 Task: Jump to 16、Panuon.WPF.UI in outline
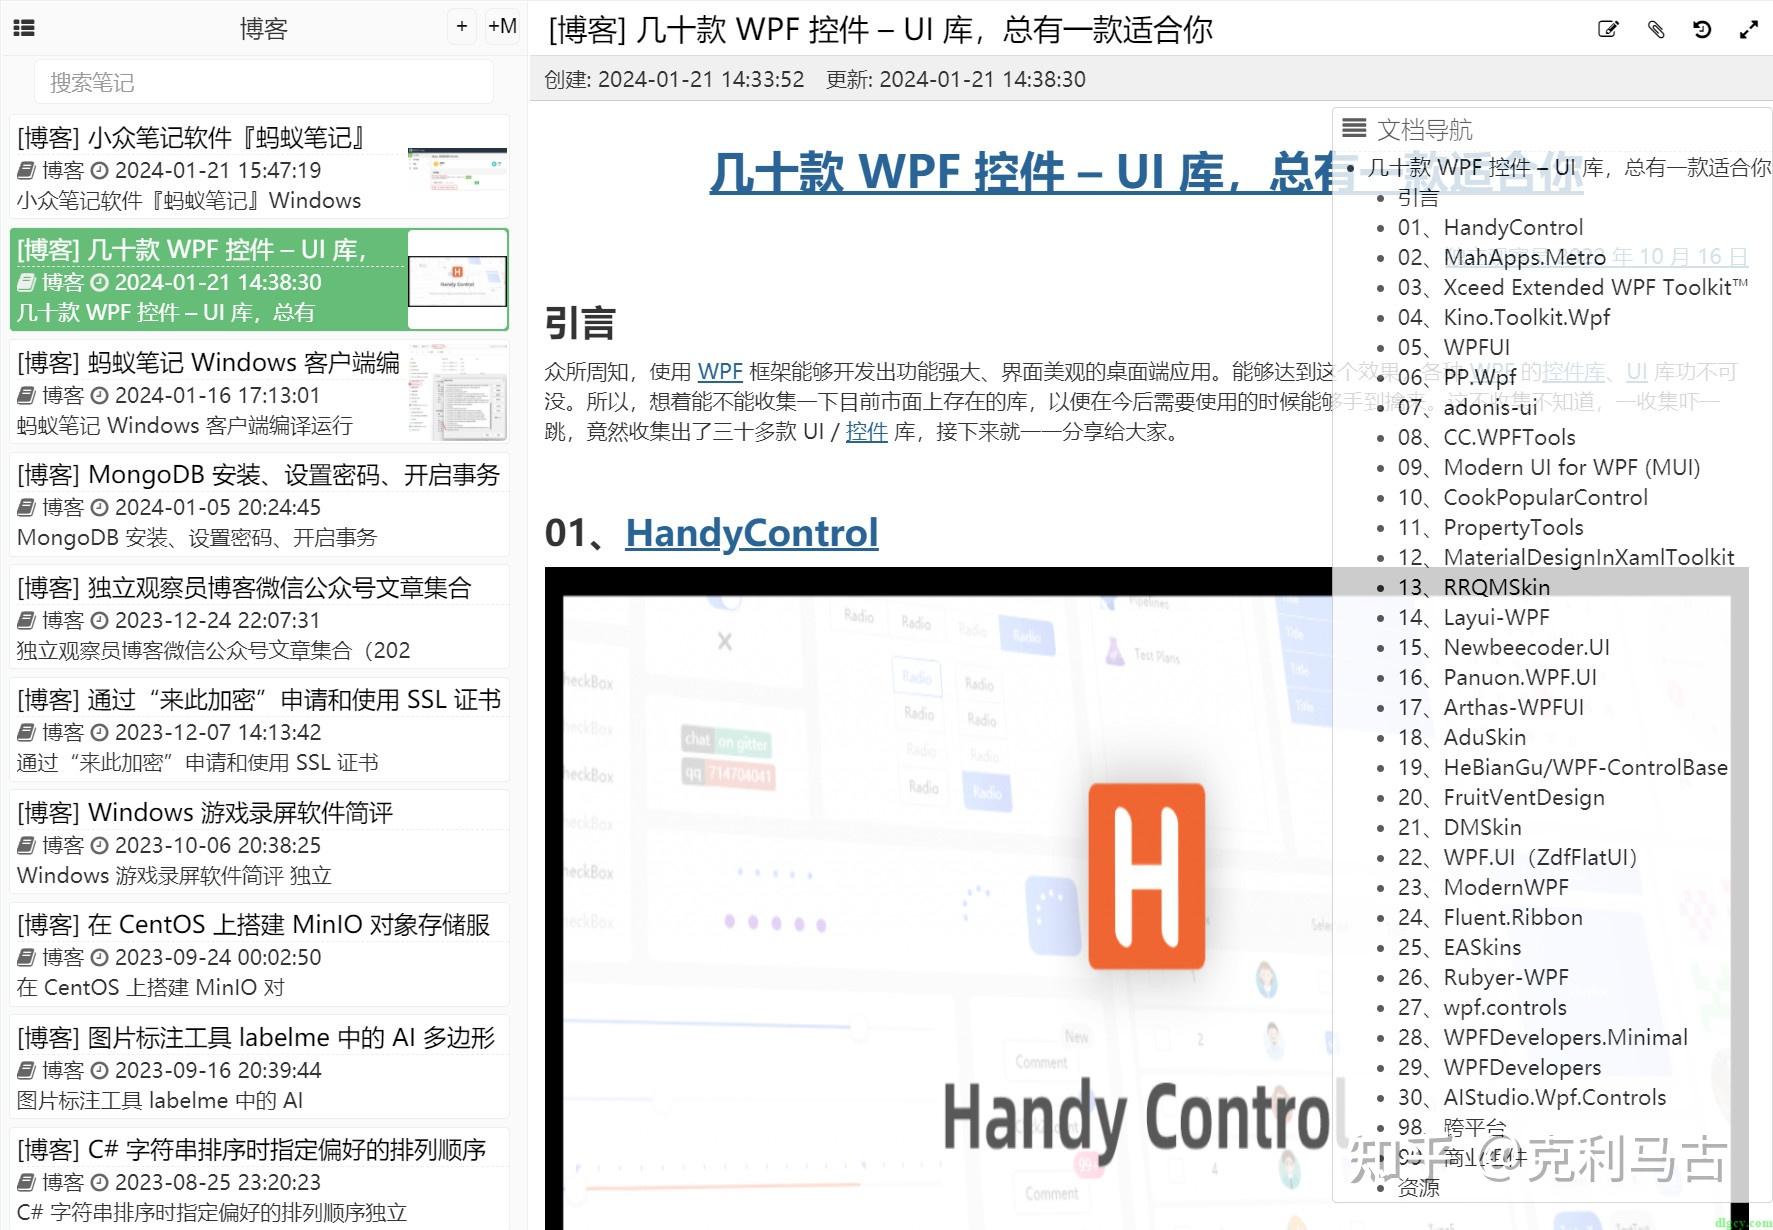click(1497, 678)
